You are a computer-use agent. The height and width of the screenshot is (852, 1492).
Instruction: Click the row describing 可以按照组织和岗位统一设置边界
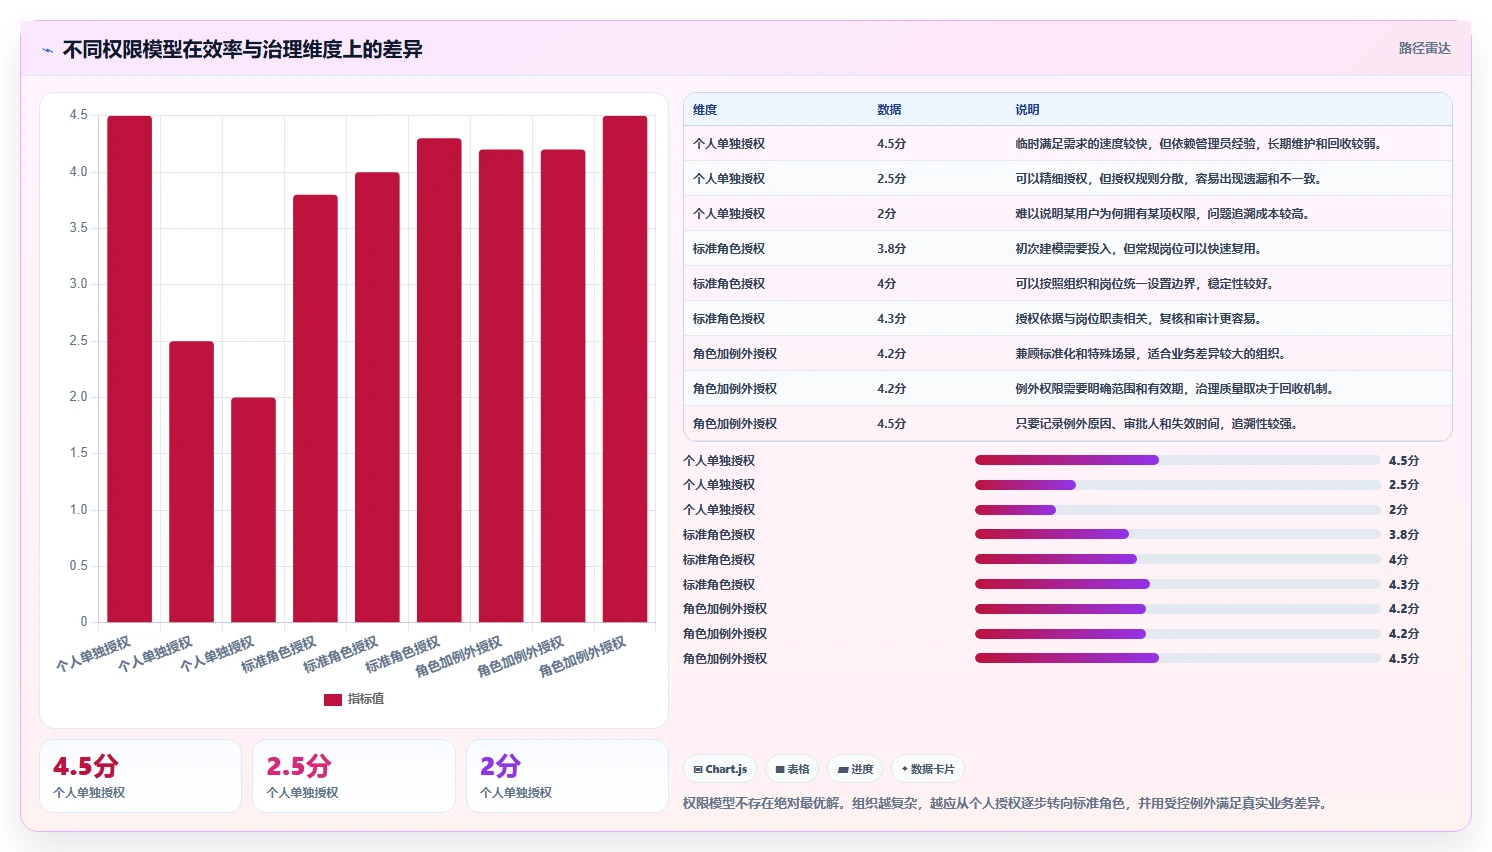tap(1067, 284)
